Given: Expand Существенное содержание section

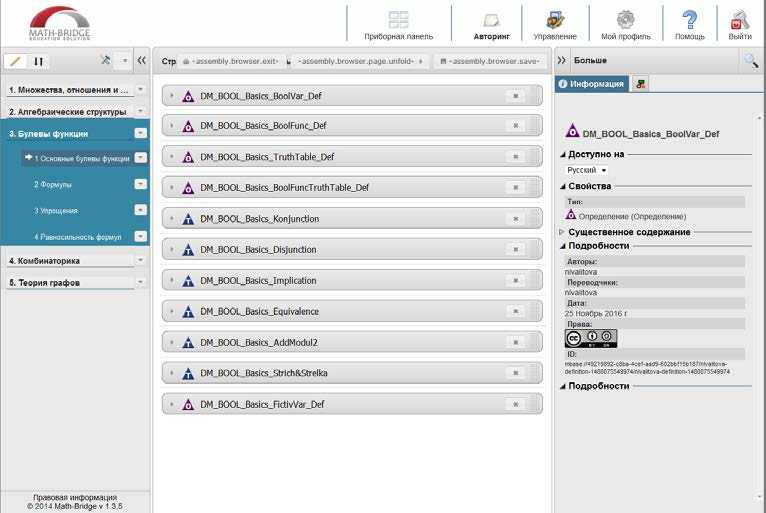Looking at the screenshot, I should tap(562, 232).
